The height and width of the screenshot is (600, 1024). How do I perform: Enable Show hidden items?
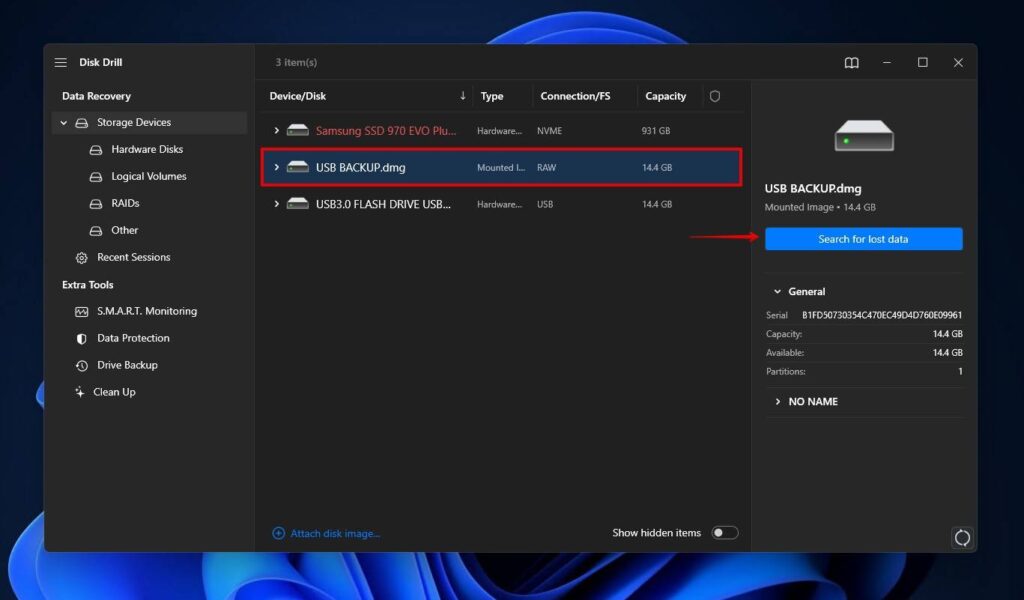[724, 533]
